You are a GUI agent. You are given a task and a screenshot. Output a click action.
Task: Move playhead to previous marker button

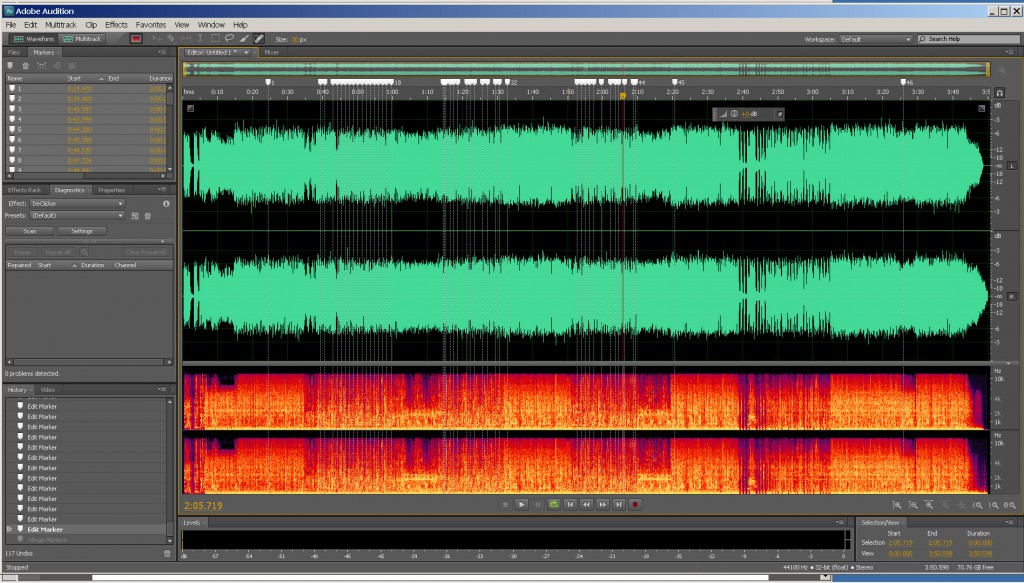coord(570,505)
